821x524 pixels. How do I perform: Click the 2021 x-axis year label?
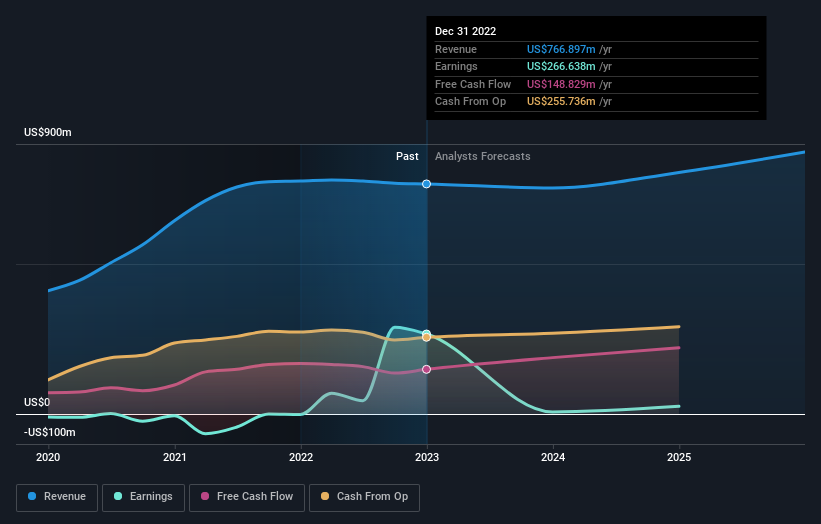(x=174, y=457)
